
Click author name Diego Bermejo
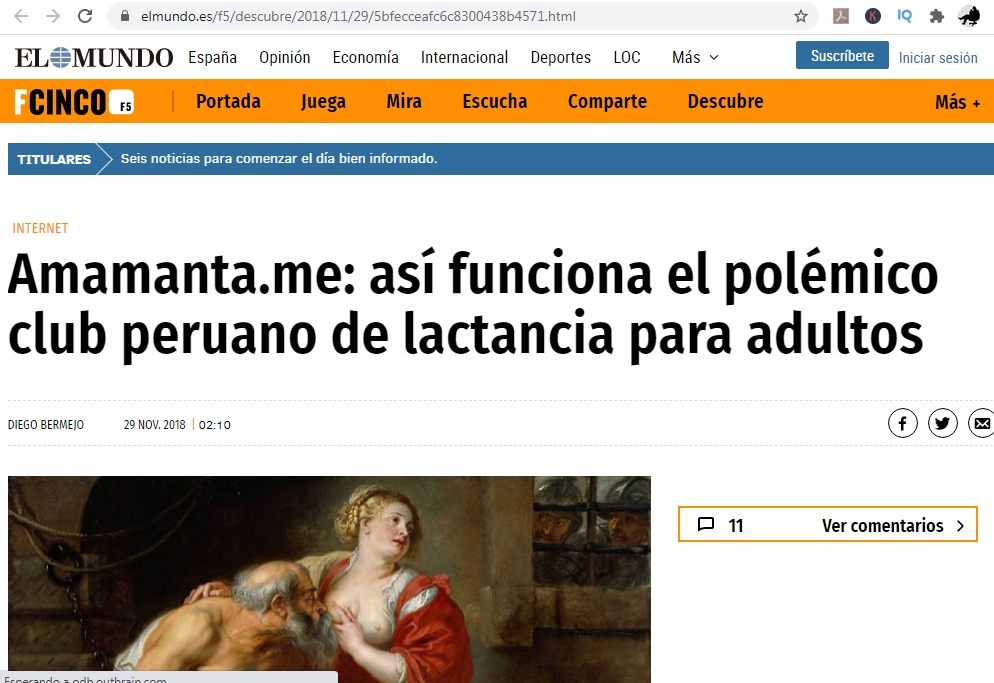point(46,425)
